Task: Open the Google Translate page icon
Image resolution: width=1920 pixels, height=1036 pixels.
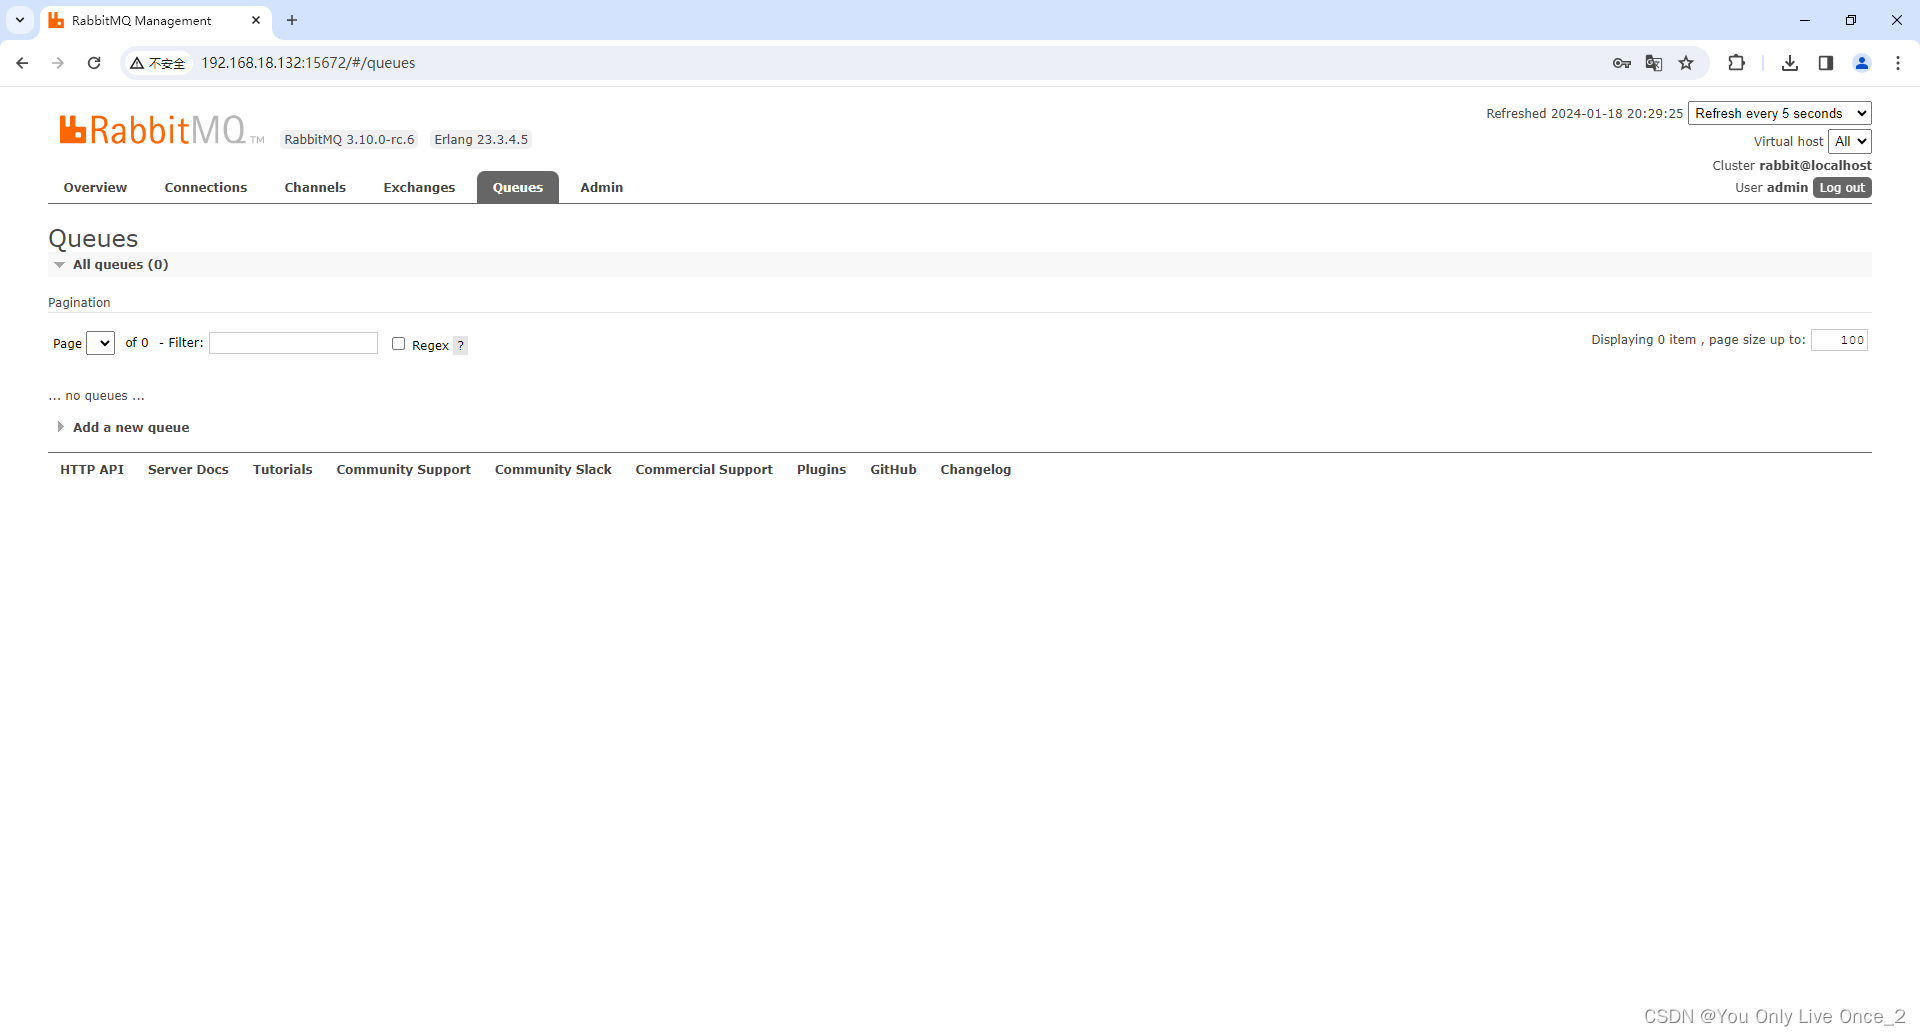Action: [x=1654, y=63]
